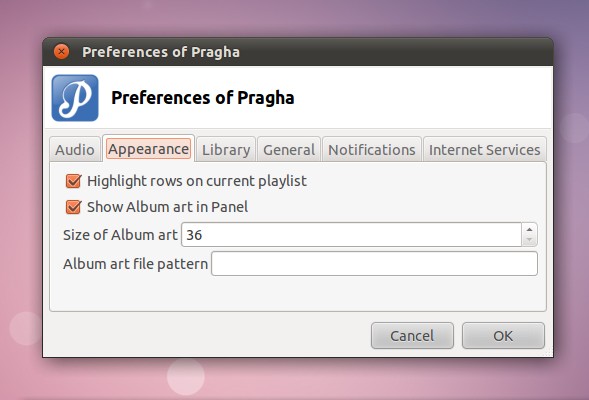The width and height of the screenshot is (589, 400).
Task: Click the Highlight rows on current playlist label
Action: [x=197, y=181]
